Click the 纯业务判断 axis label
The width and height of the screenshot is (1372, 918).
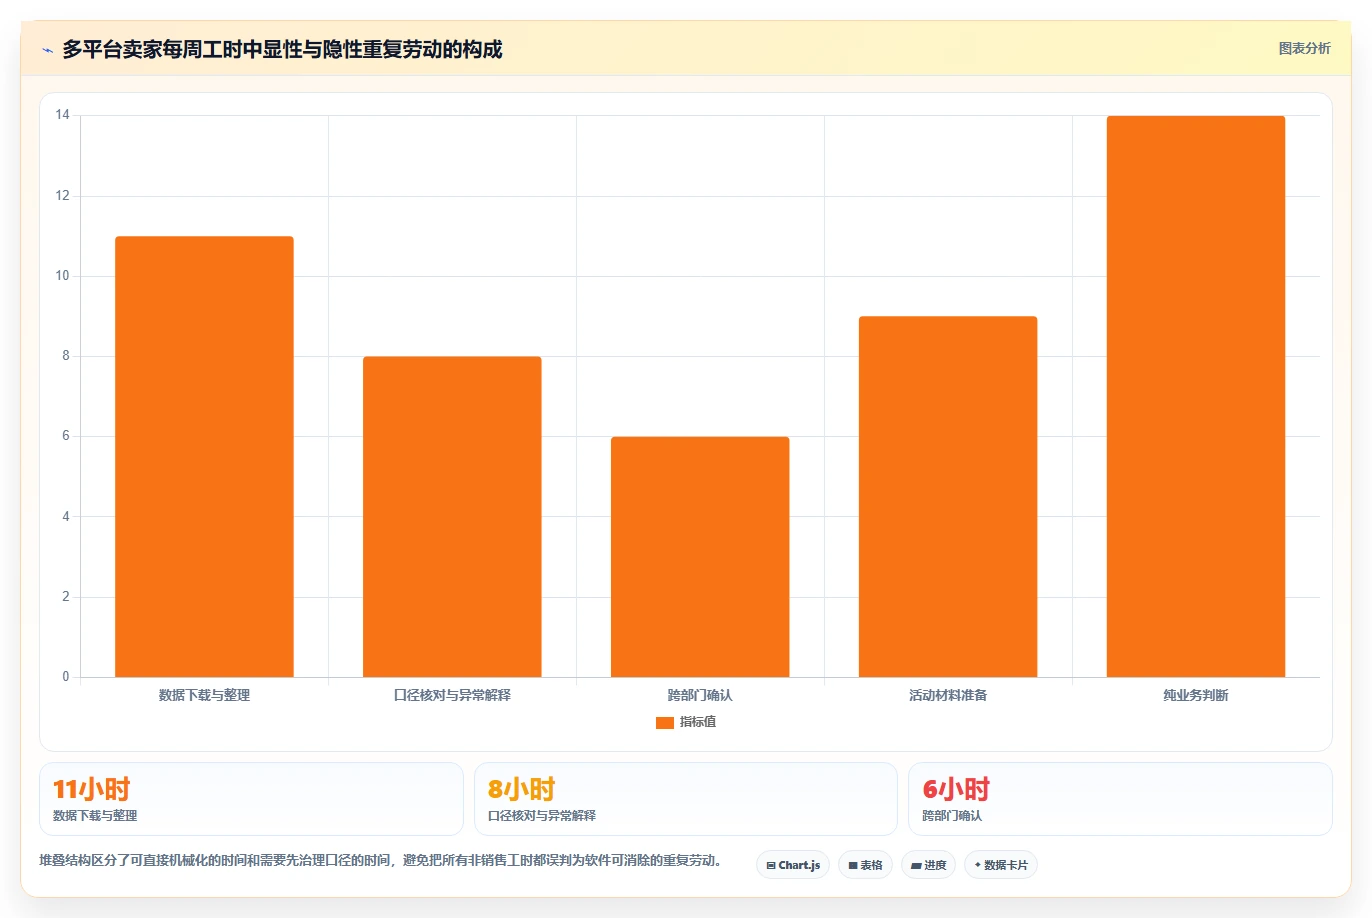coord(1196,695)
